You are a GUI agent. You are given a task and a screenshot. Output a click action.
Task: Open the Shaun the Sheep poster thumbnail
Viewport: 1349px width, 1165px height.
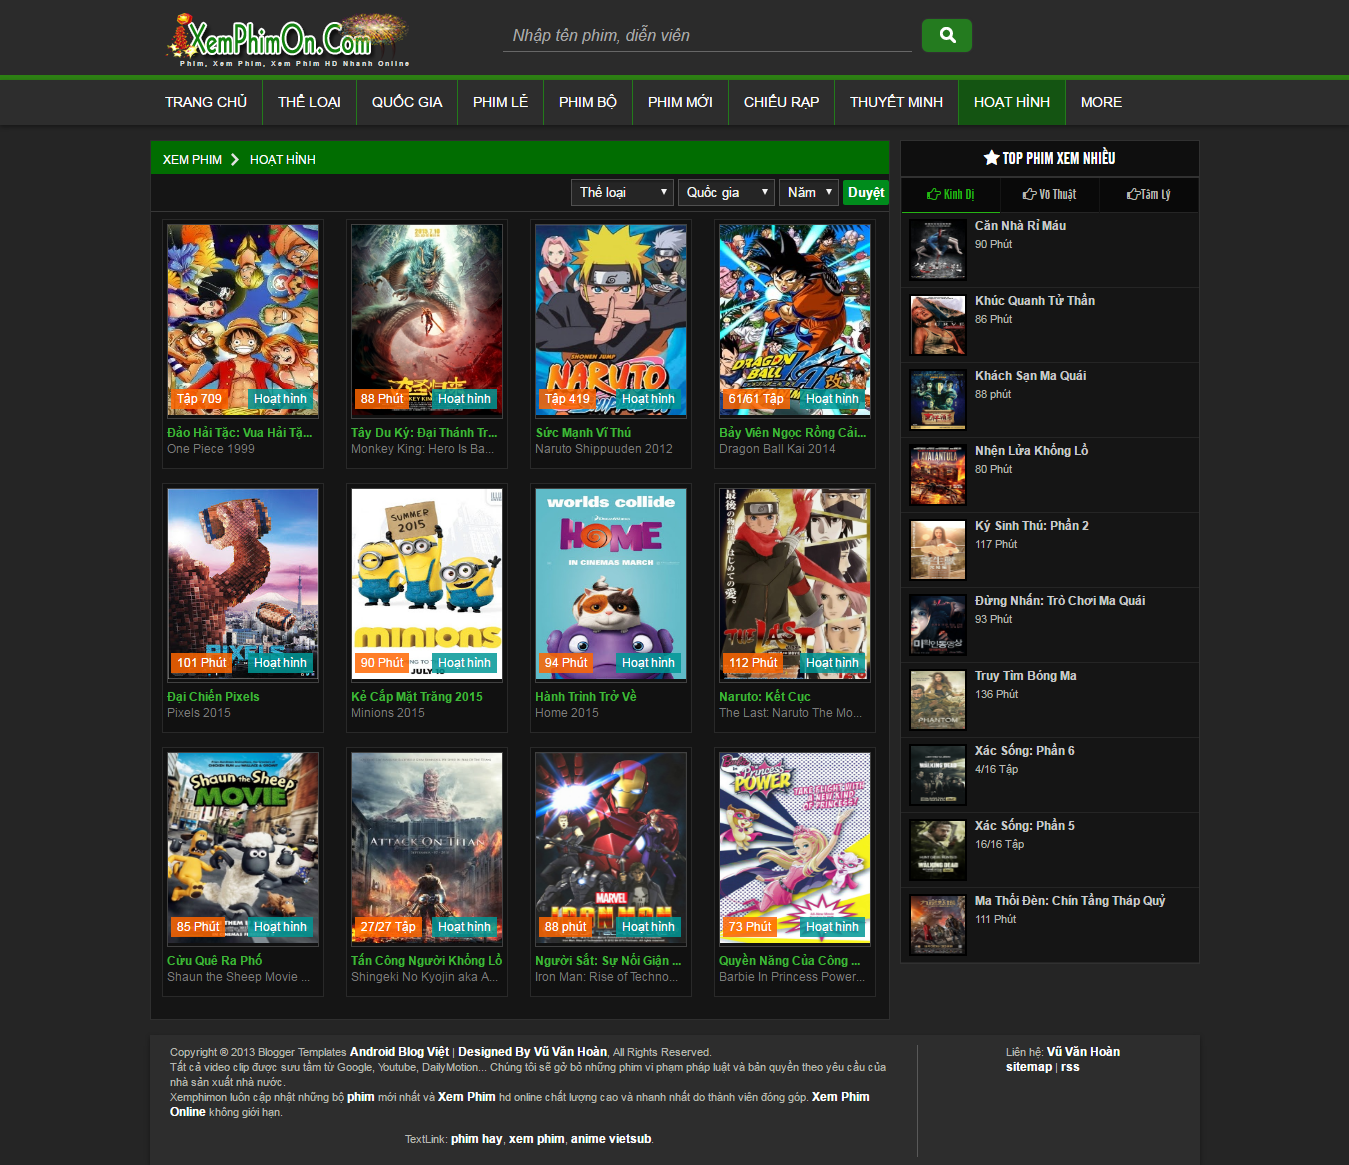pyautogui.click(x=243, y=847)
